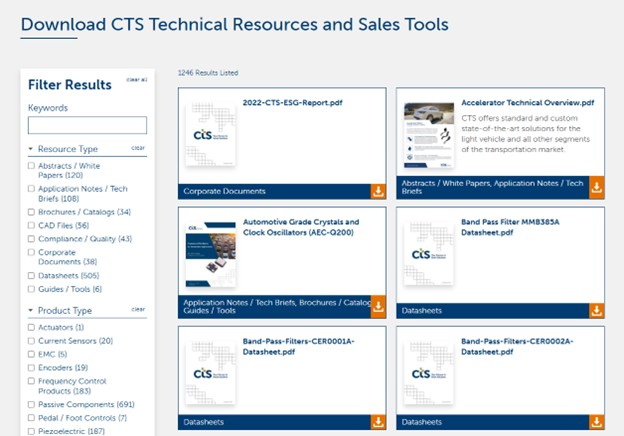Viewport: 624px width, 436px height.
Task: Tick Guides / Tools (6) checkbox
Action: pos(31,289)
